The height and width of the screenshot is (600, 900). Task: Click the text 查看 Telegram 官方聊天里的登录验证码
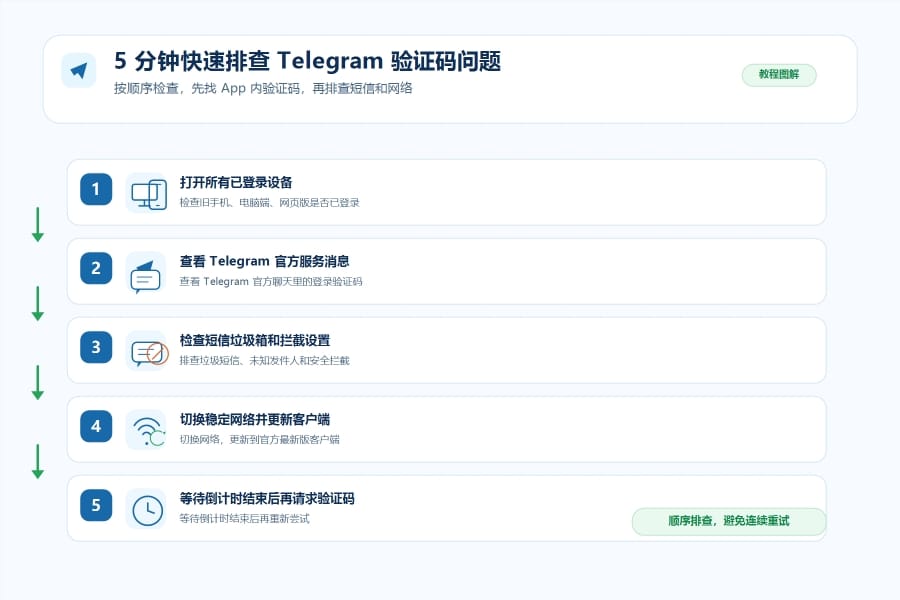(x=271, y=281)
